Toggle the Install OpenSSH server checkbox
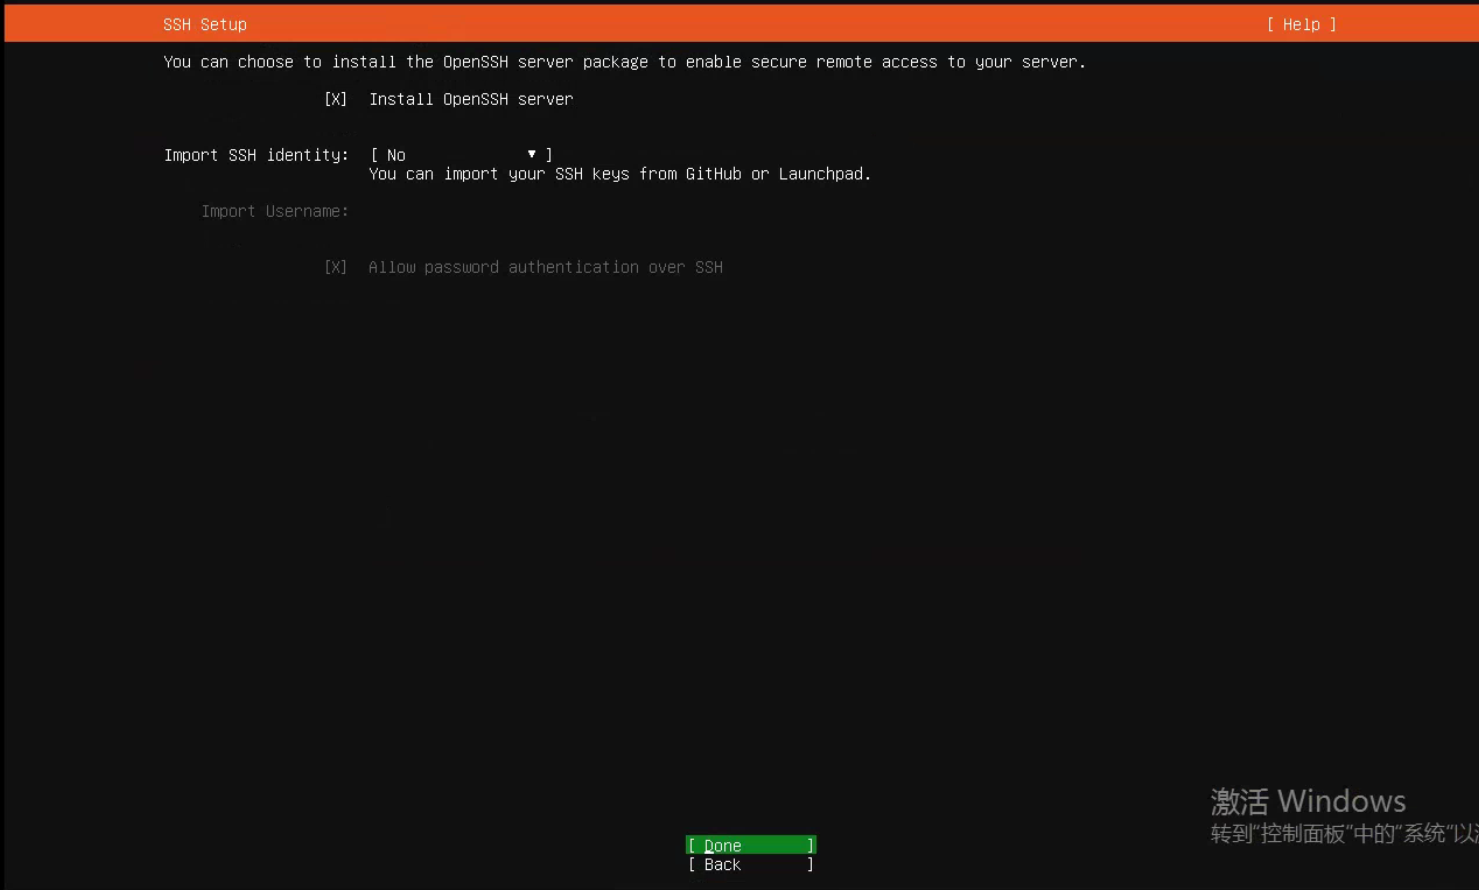Viewport: 1479px width, 890px height. click(336, 99)
